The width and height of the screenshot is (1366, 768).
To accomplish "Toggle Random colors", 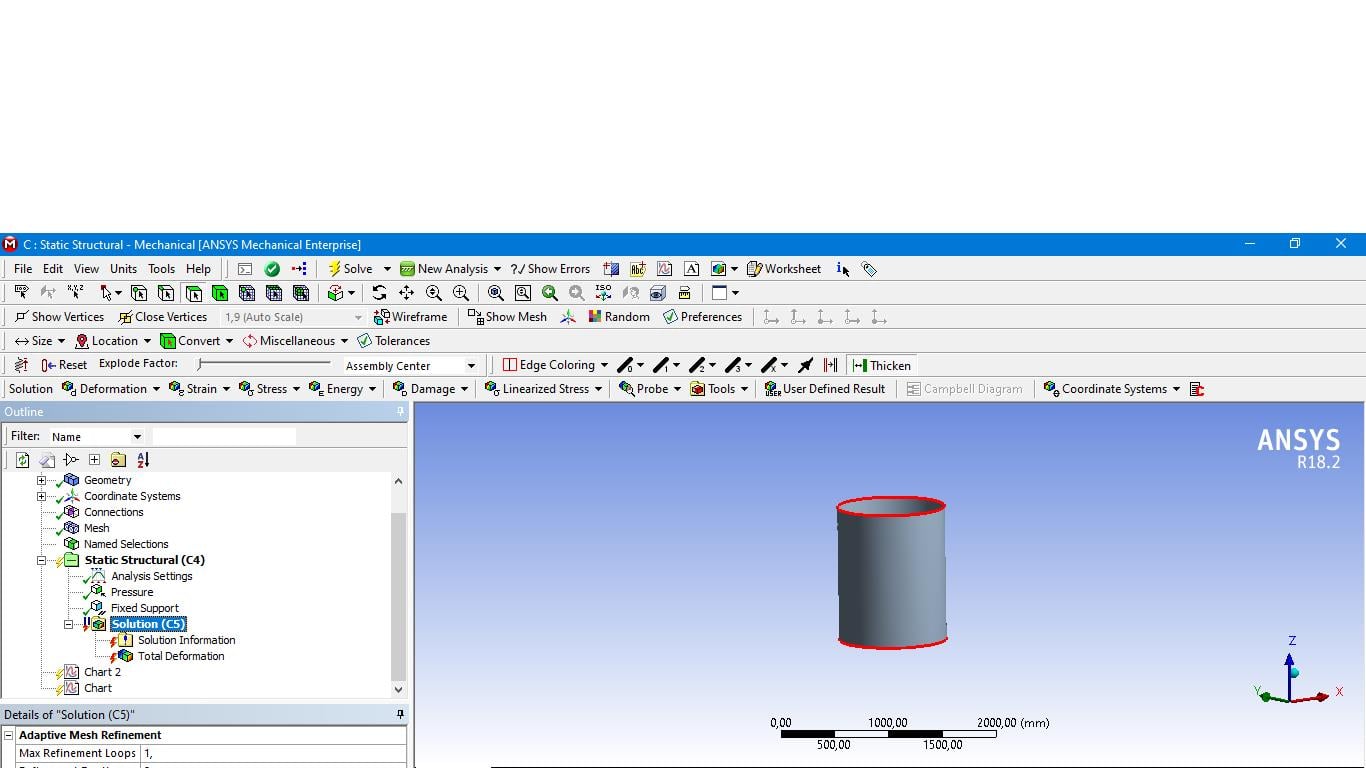I will (x=618, y=317).
